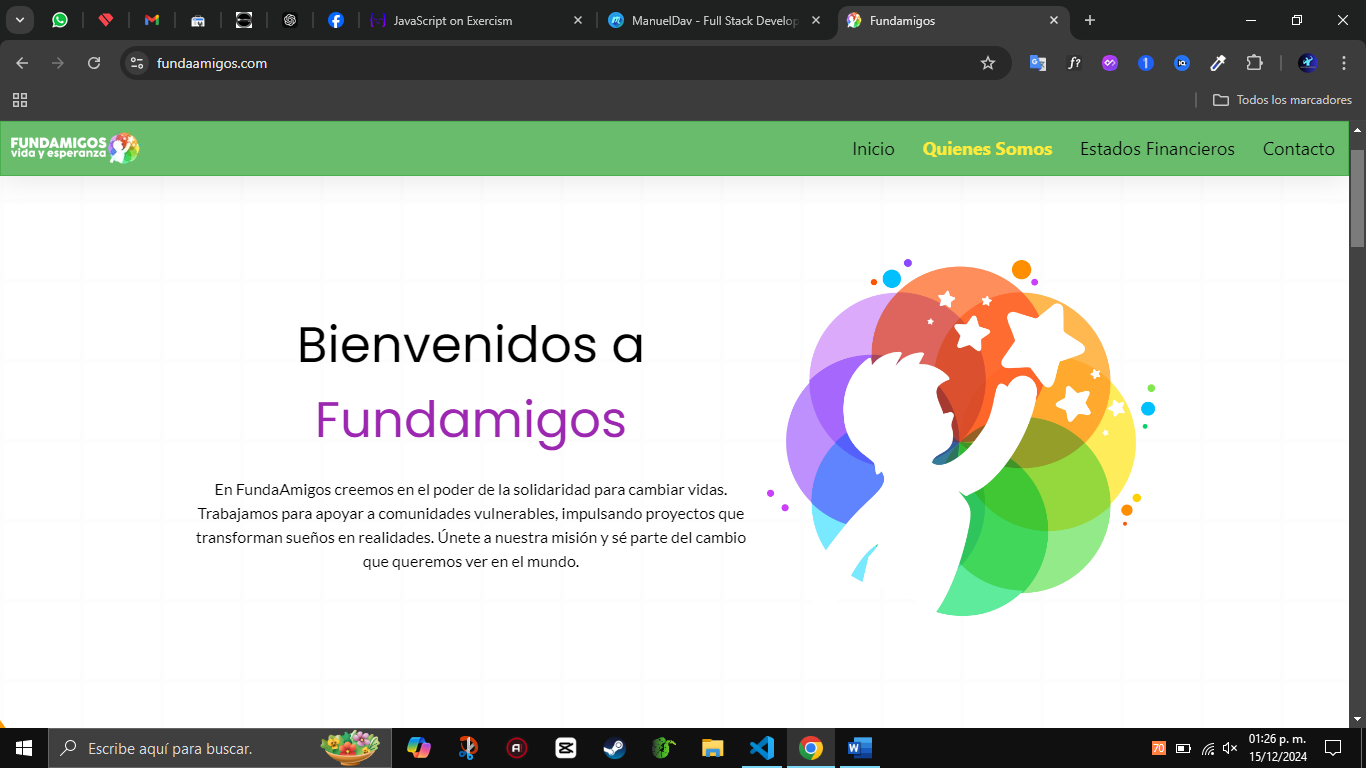Open the Chrome profile avatar
1366x768 pixels.
(x=1308, y=63)
